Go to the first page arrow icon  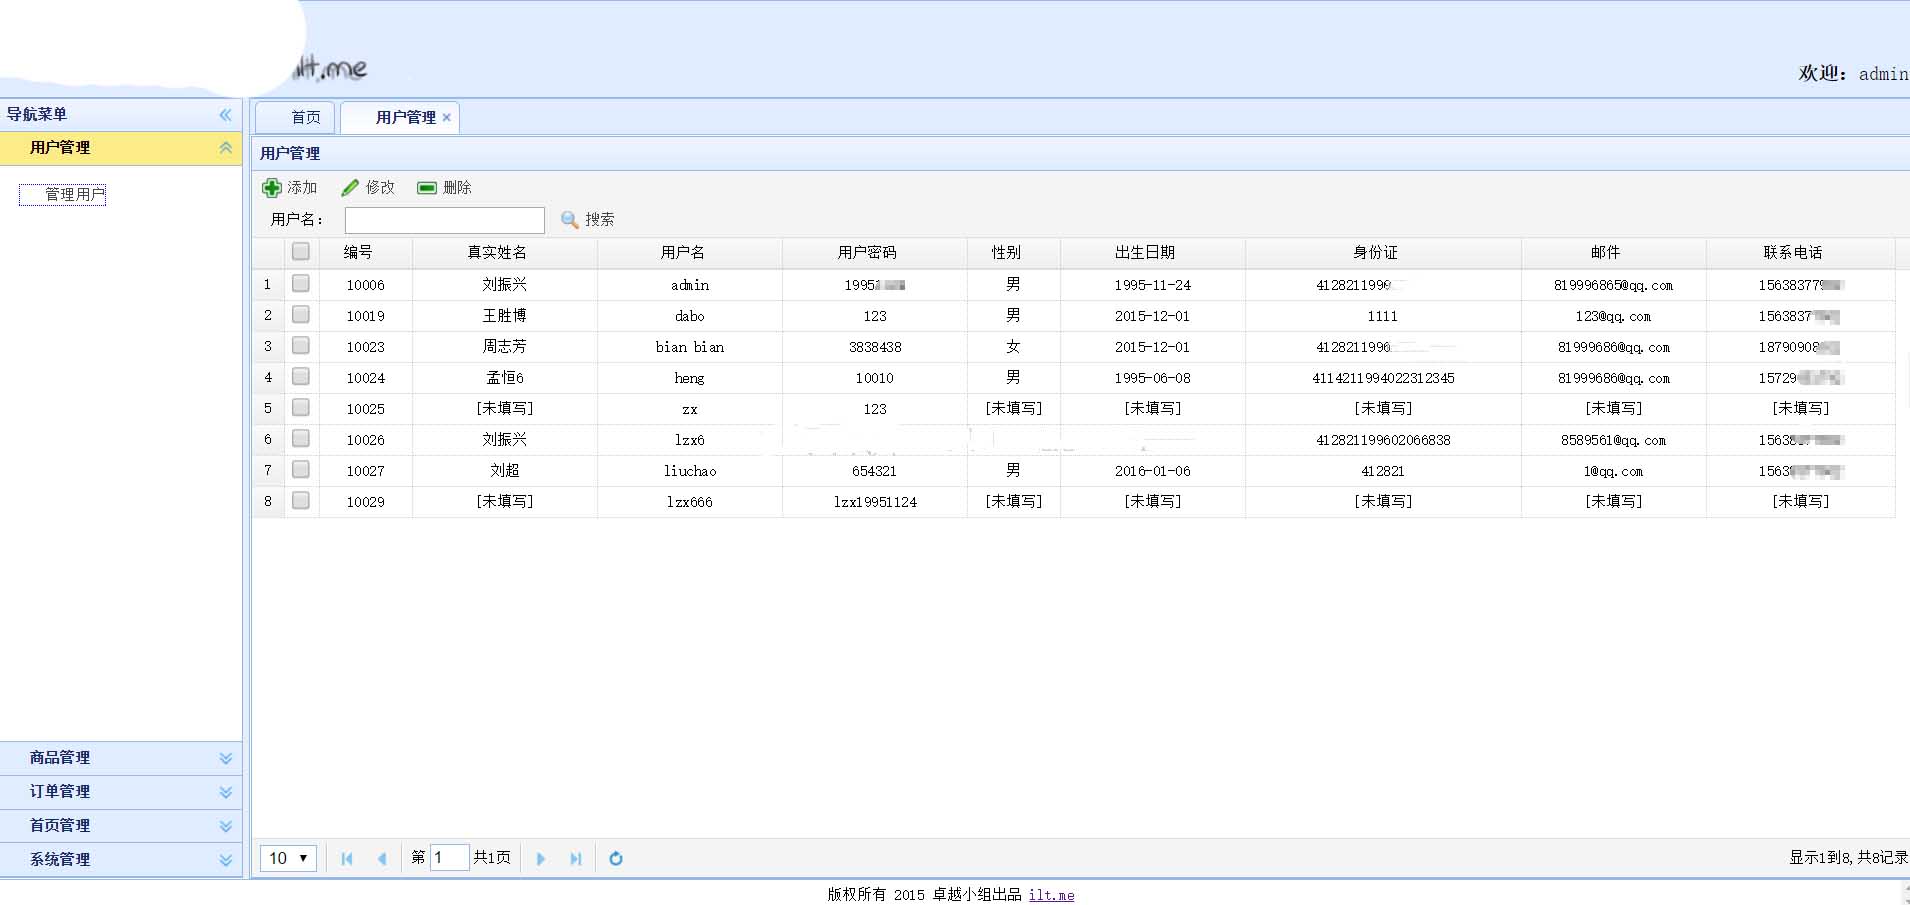(x=347, y=858)
